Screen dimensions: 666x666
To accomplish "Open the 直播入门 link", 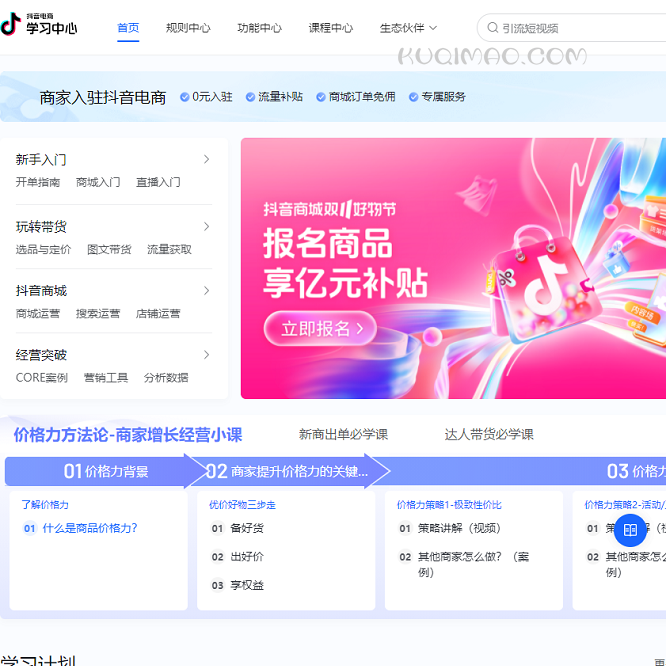I will coord(158,182).
